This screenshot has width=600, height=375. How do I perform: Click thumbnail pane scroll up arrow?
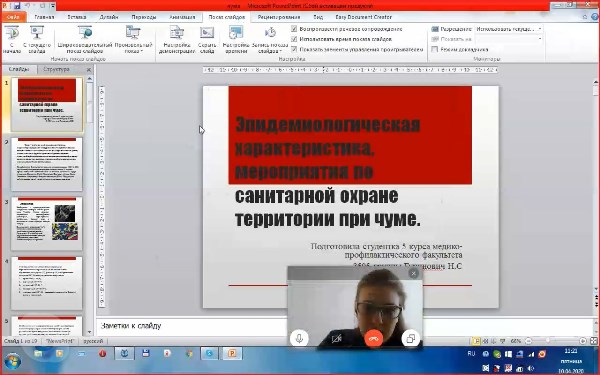click(x=90, y=79)
